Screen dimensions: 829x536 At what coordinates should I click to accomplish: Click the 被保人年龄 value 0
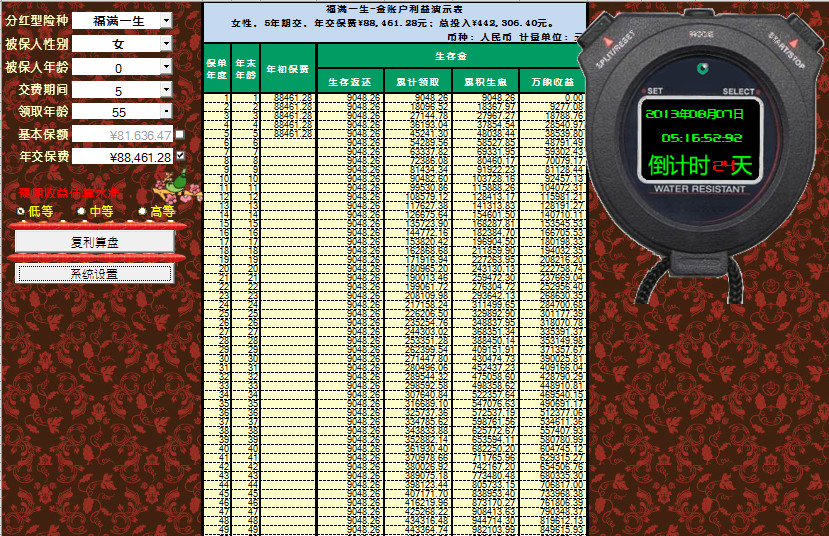point(116,67)
